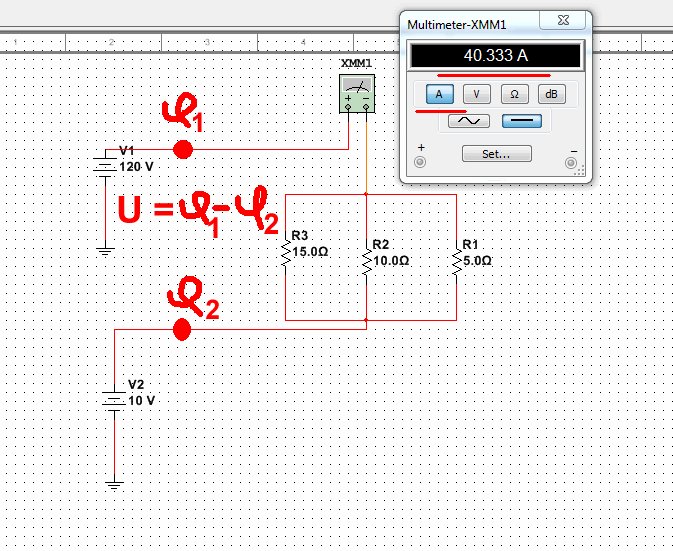Close the Multimeter-XMM1 window
Image resolution: width=673 pixels, height=551 pixels.
tap(564, 22)
